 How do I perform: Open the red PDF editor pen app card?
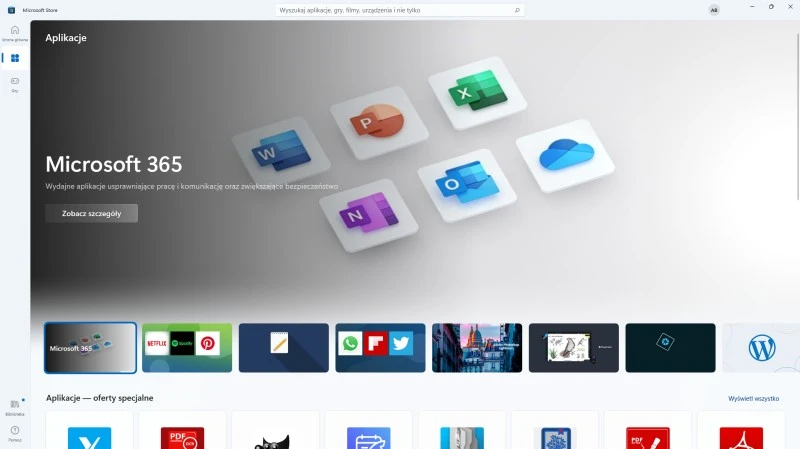[648, 431]
